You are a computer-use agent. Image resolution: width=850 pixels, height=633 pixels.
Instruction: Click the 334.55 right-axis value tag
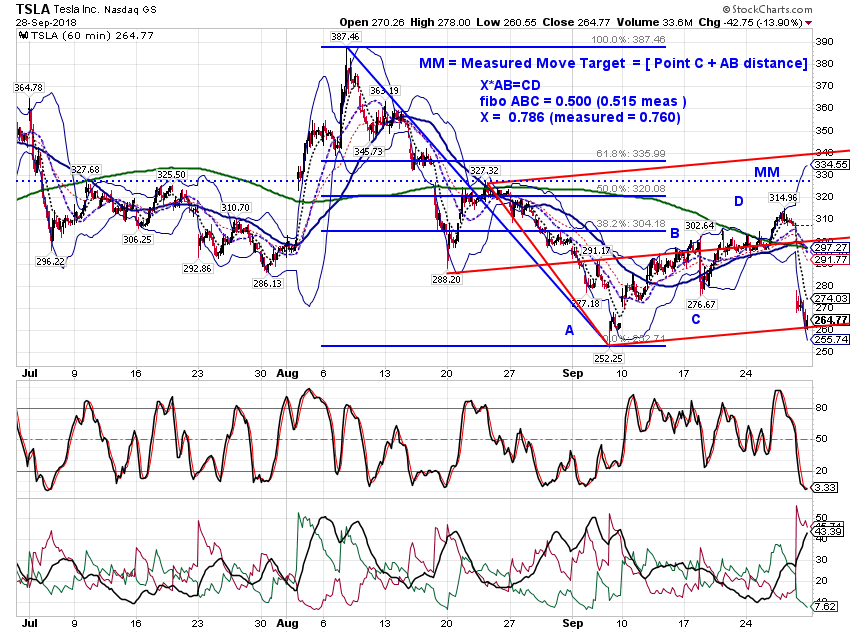point(830,164)
